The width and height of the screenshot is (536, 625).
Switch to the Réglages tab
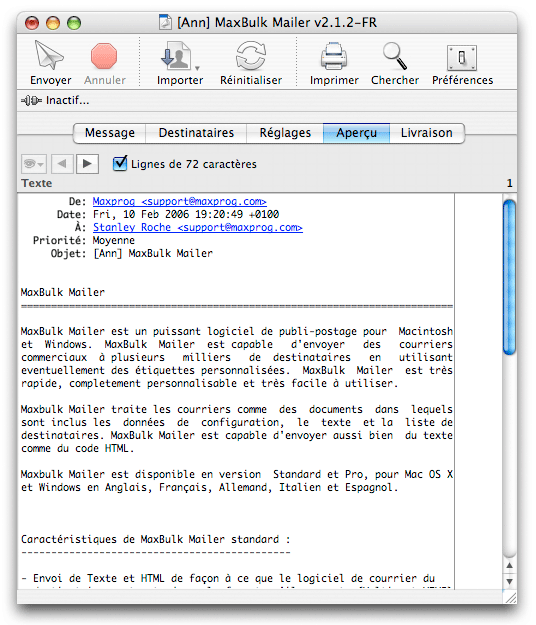point(285,133)
